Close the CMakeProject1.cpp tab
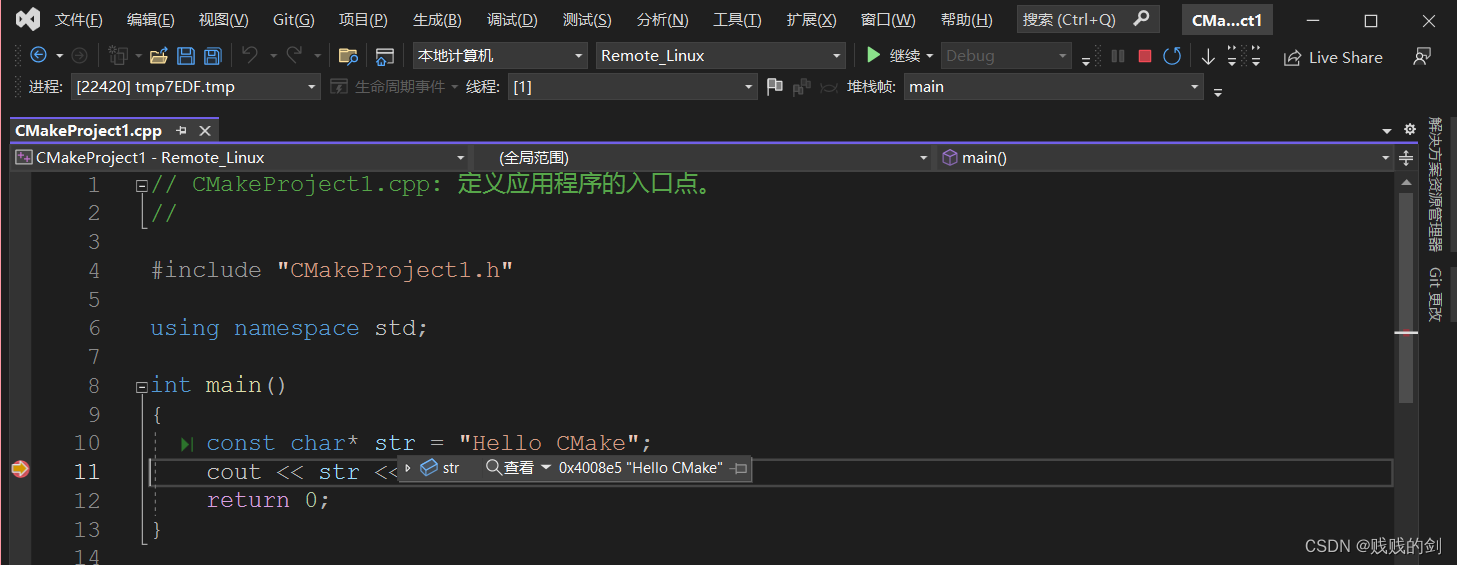1457x565 pixels. click(x=205, y=131)
